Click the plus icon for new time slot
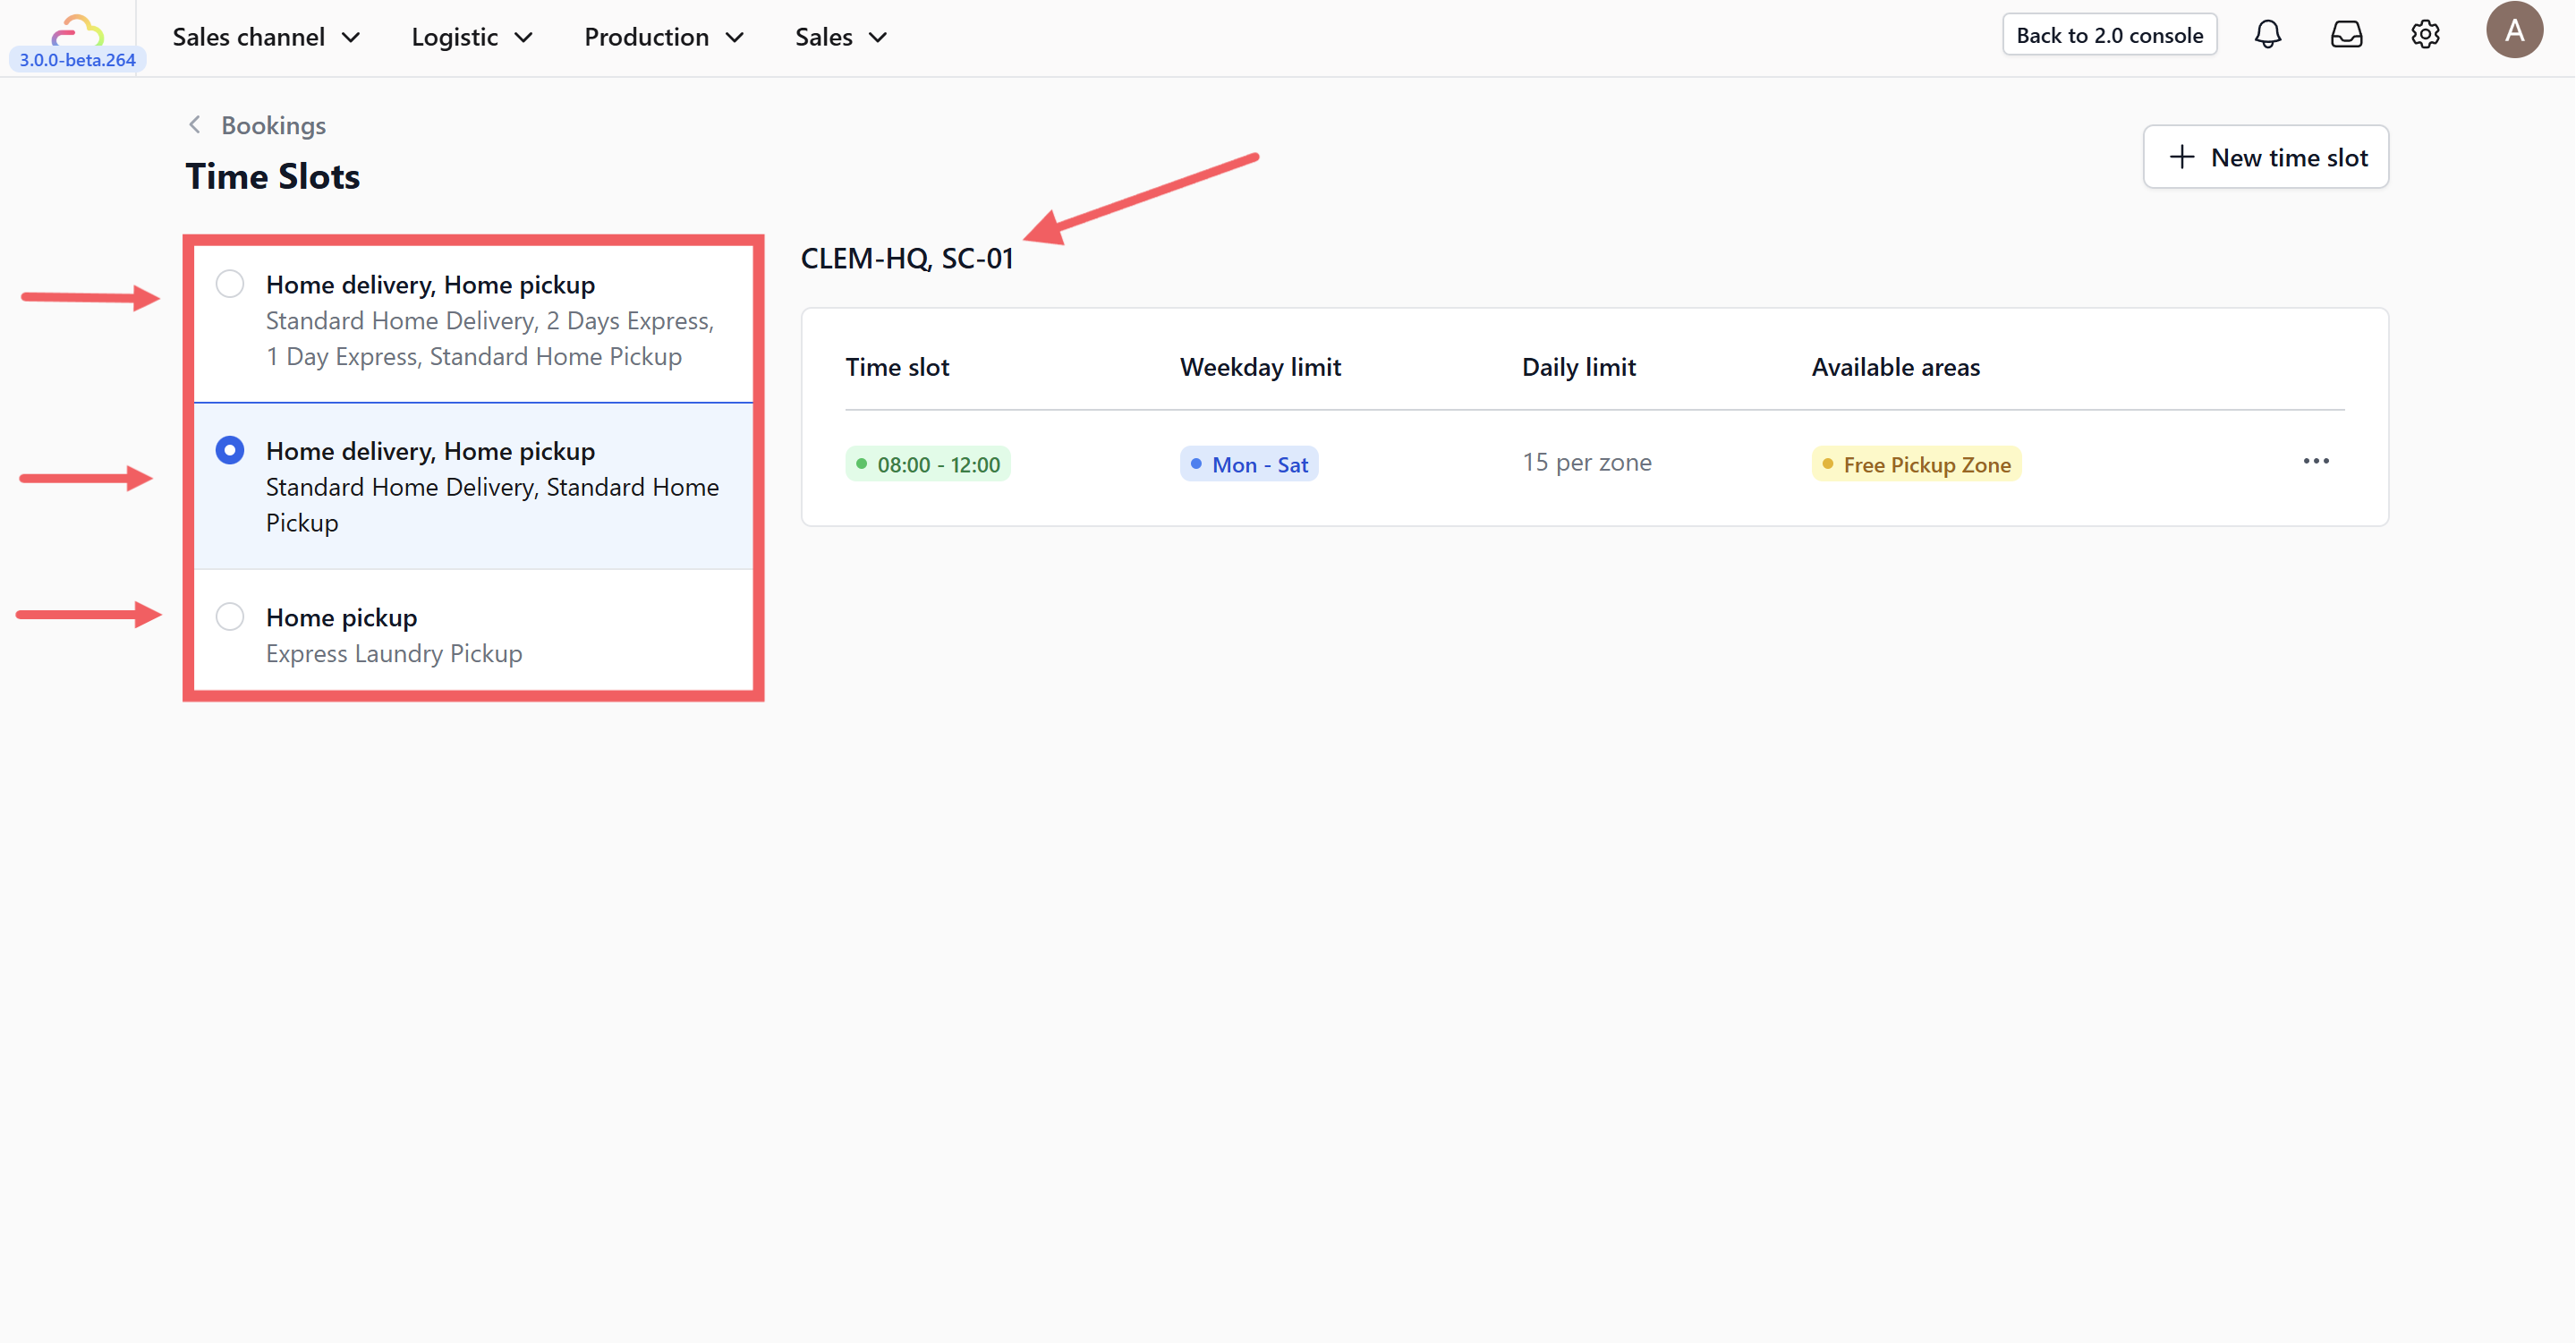The width and height of the screenshot is (2576, 1344). [2181, 157]
